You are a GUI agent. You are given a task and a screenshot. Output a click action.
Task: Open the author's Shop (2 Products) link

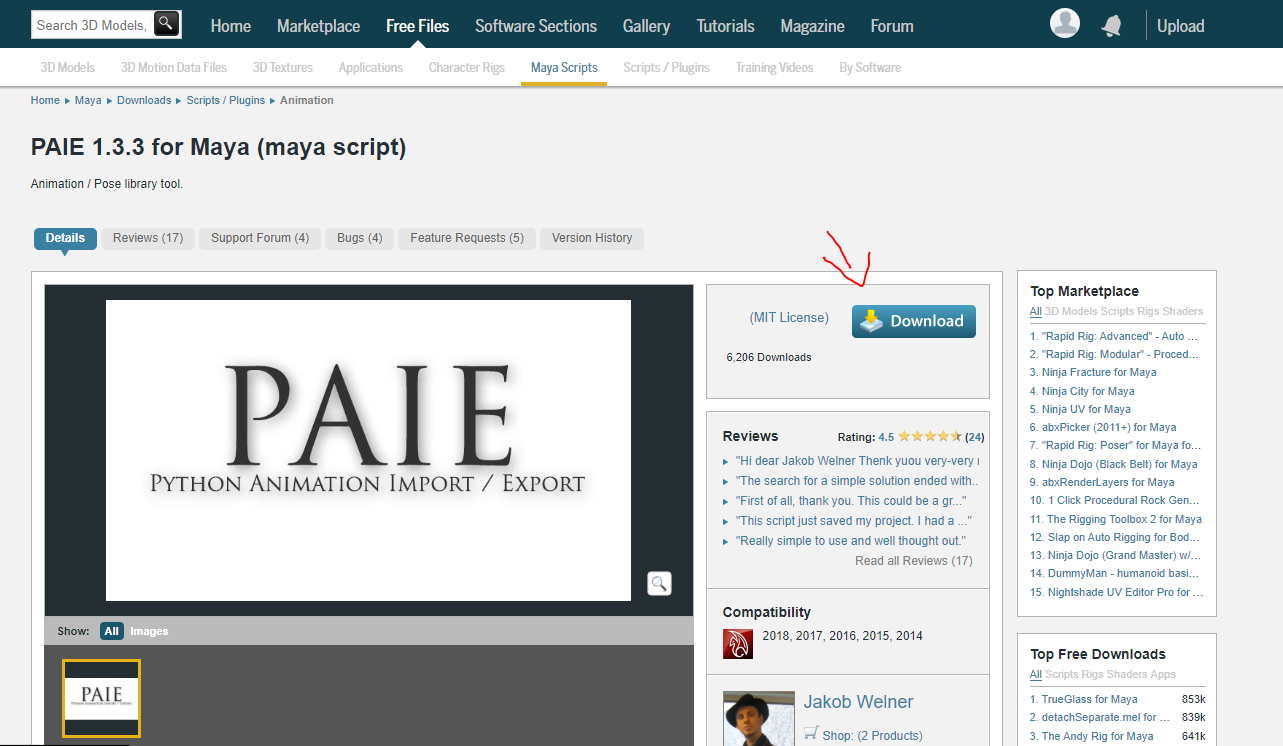point(872,735)
